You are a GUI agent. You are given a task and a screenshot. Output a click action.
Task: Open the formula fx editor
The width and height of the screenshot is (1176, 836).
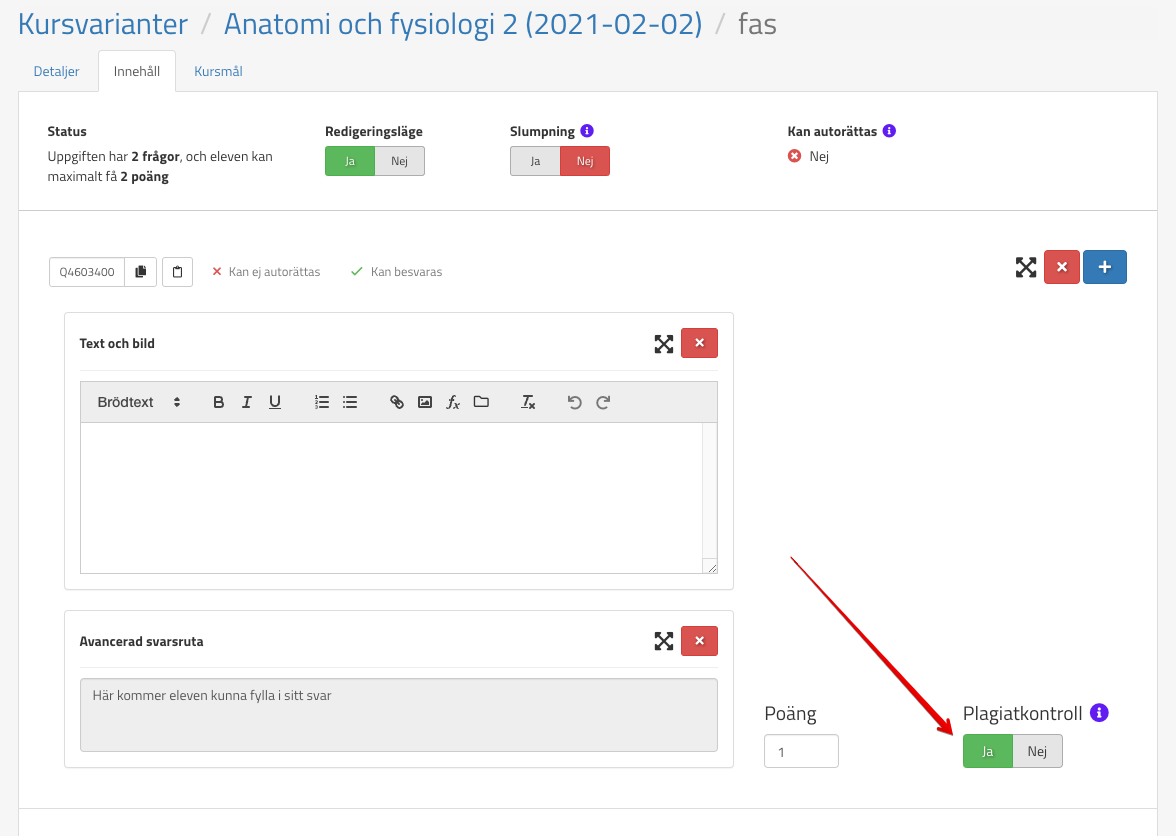click(453, 402)
